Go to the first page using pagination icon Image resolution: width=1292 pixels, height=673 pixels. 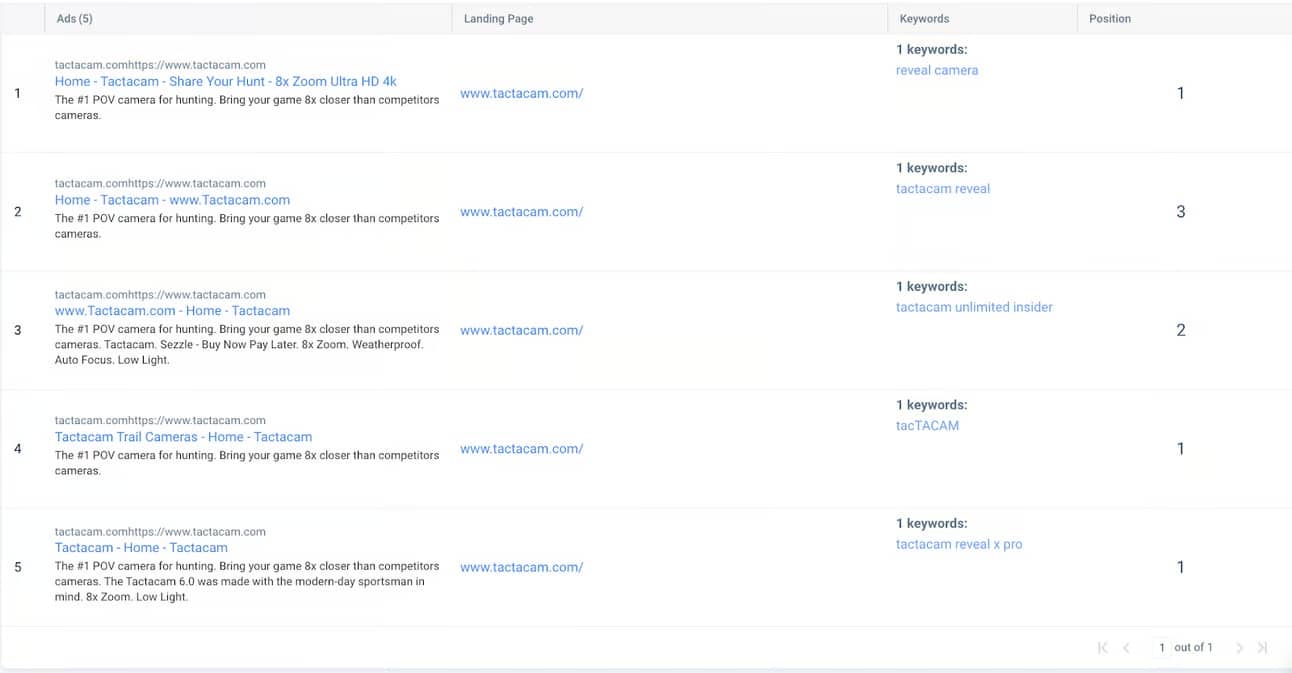(1102, 648)
